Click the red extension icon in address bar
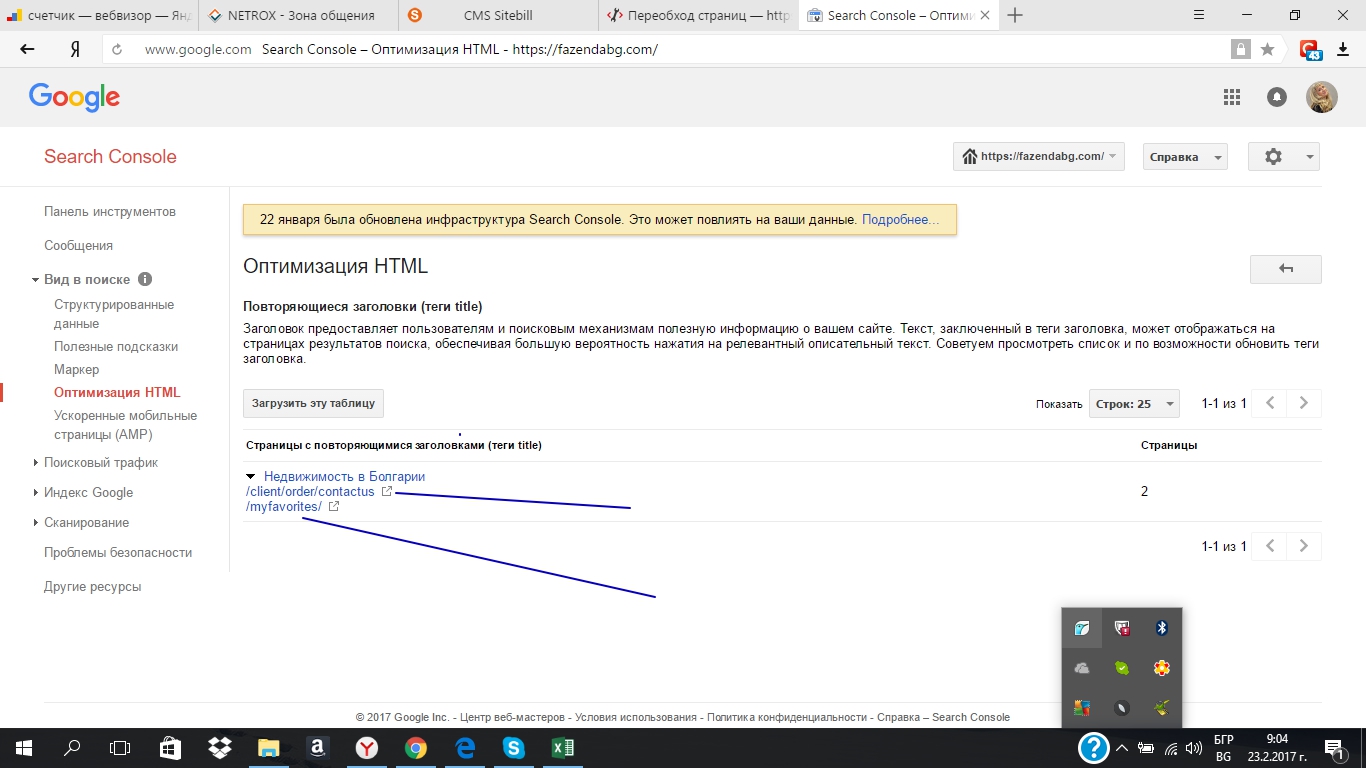 coord(1310,49)
